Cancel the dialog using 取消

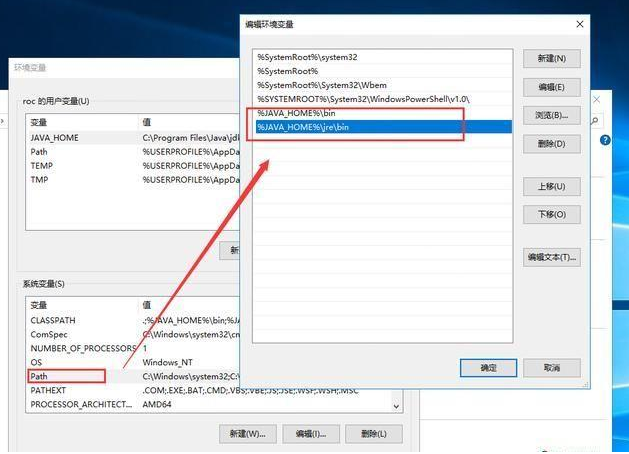[x=552, y=368]
